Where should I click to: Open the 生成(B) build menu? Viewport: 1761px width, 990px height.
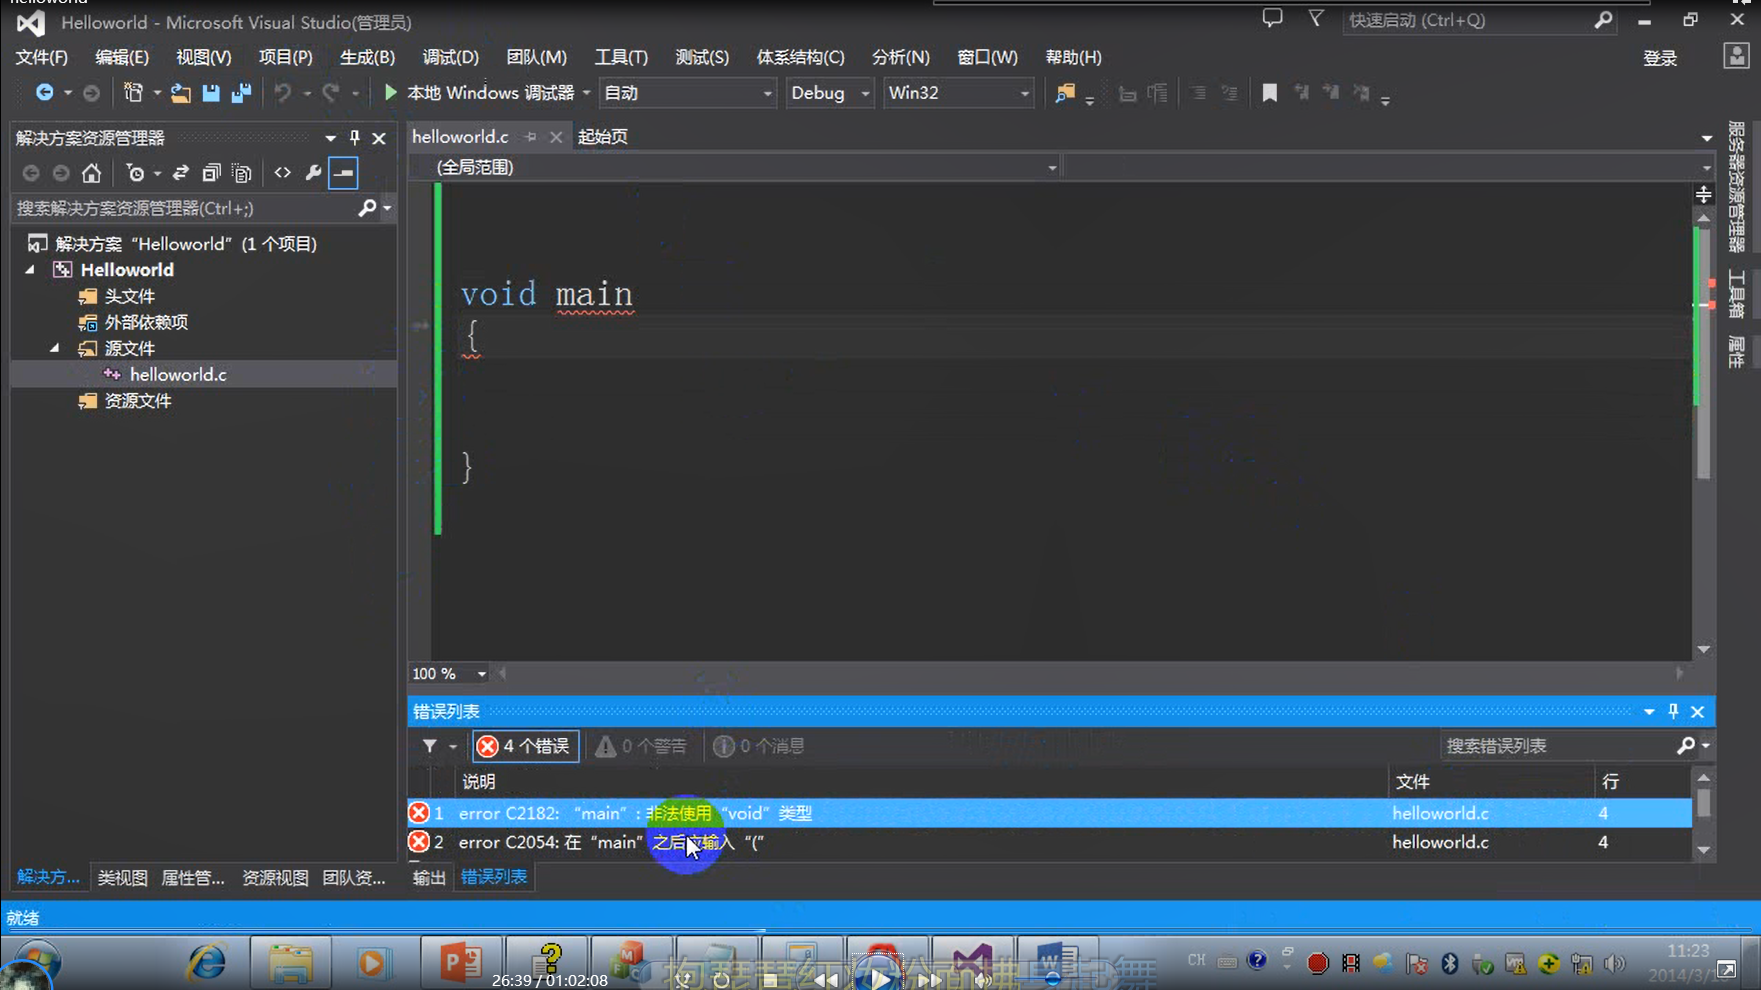367,57
